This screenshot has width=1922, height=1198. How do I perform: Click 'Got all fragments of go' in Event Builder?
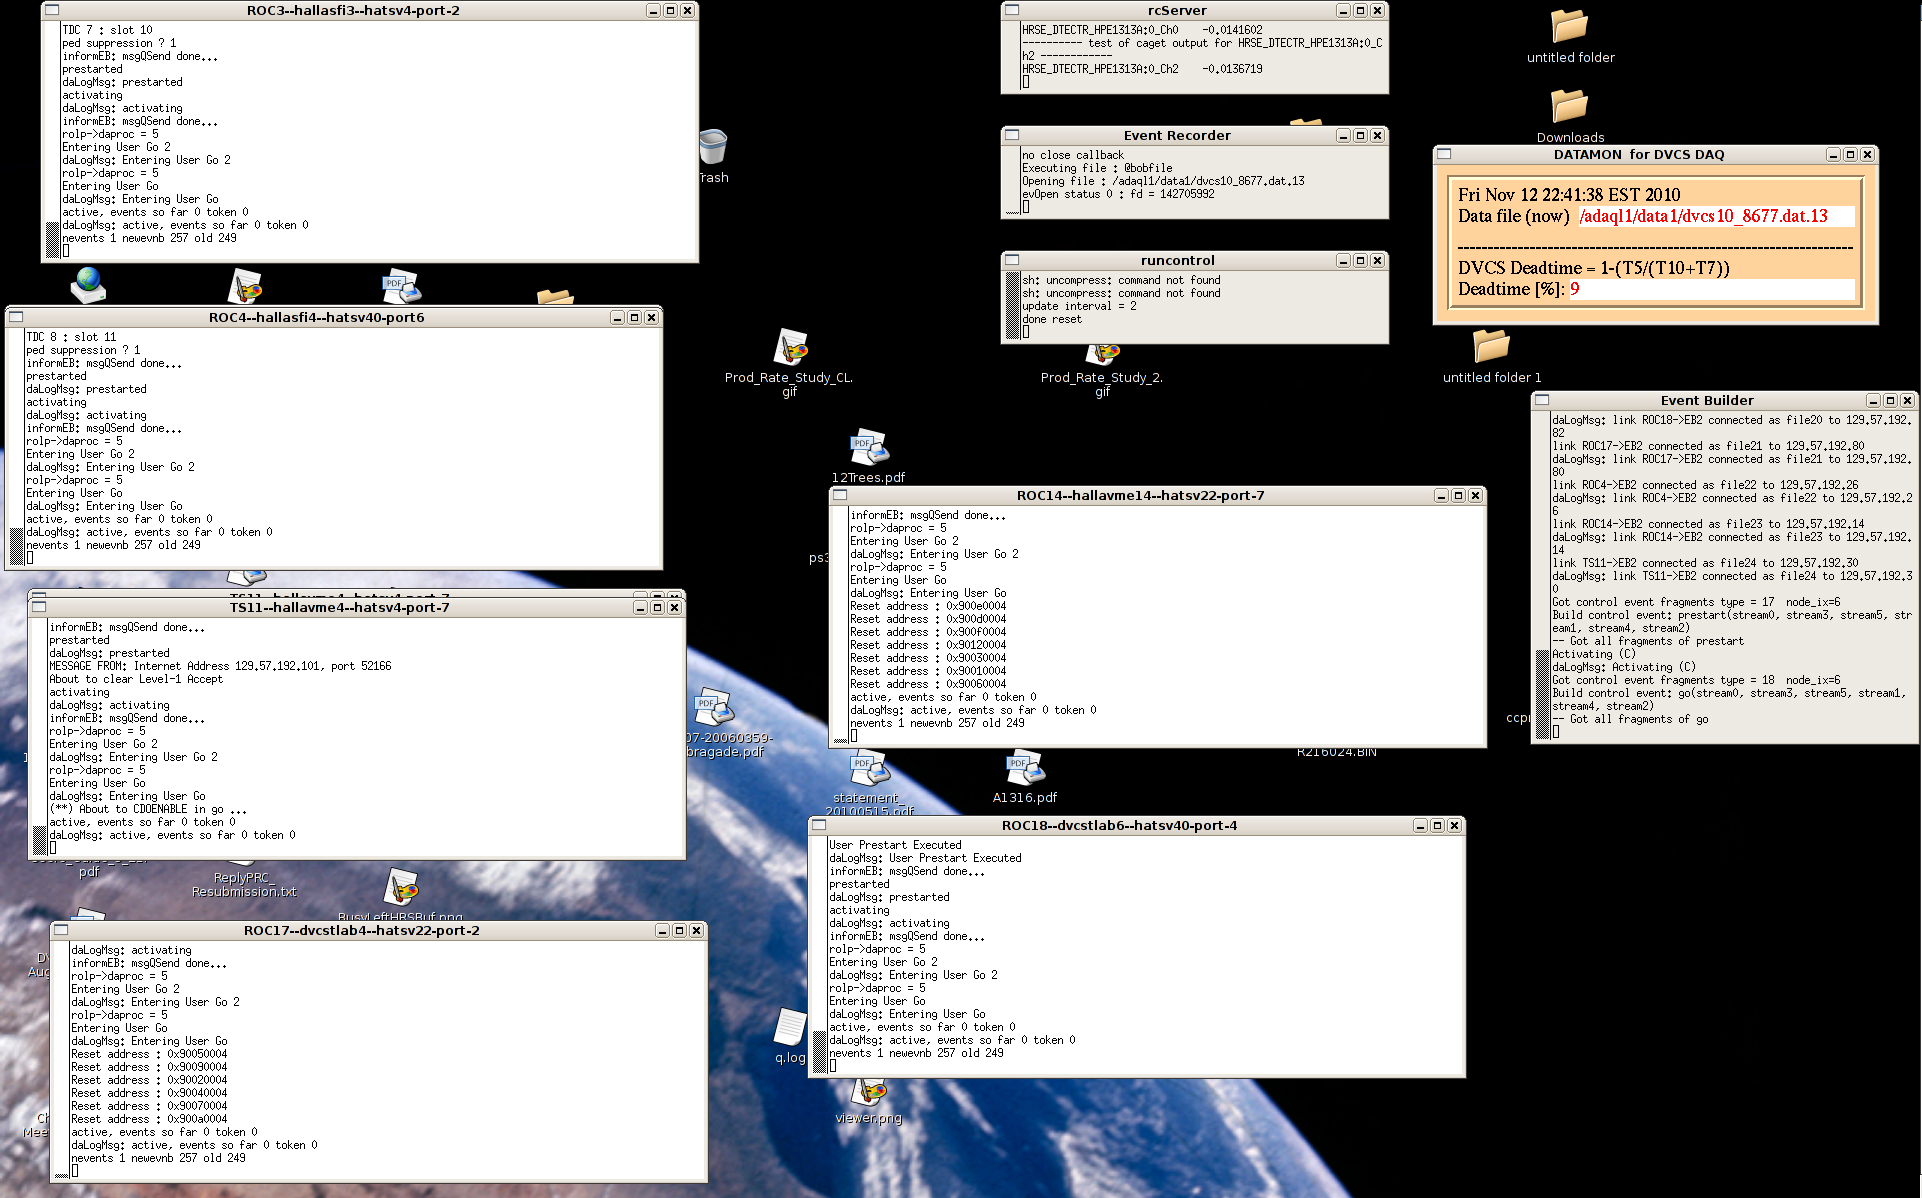coord(1638,719)
